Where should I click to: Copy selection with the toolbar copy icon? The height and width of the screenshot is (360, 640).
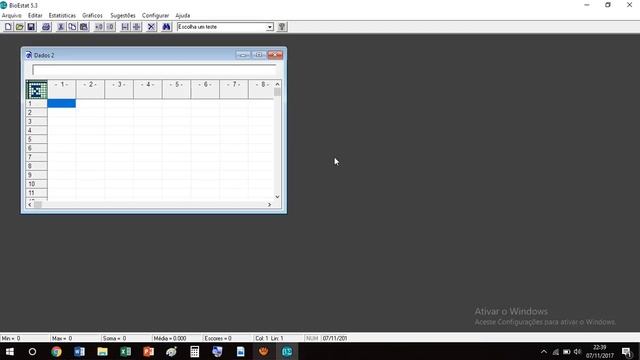pyautogui.click(x=72, y=27)
